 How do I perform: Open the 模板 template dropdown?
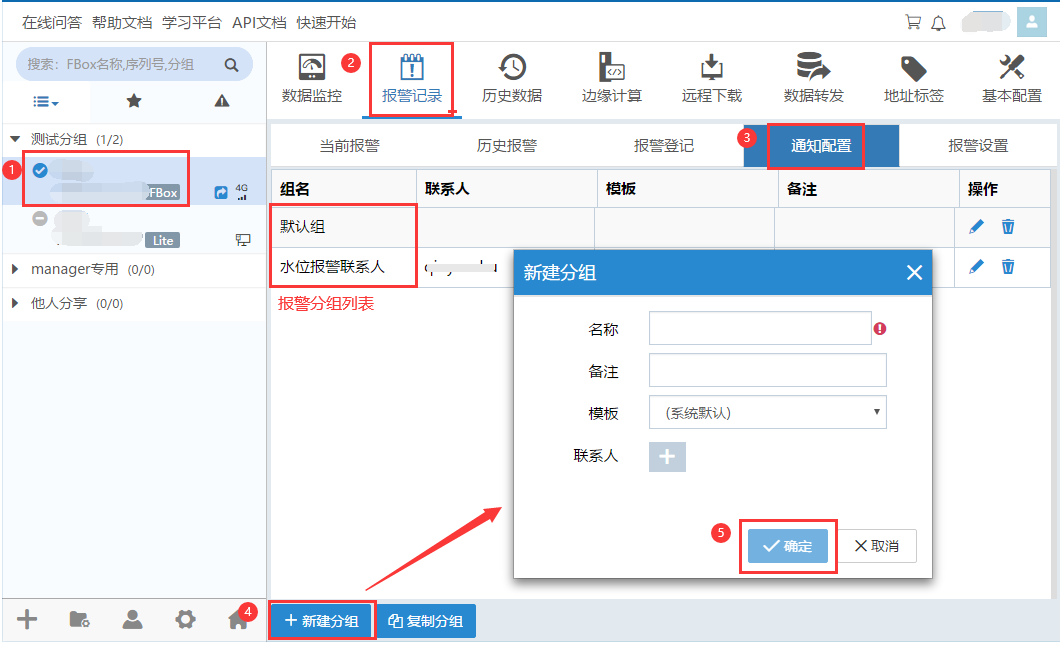(767, 412)
